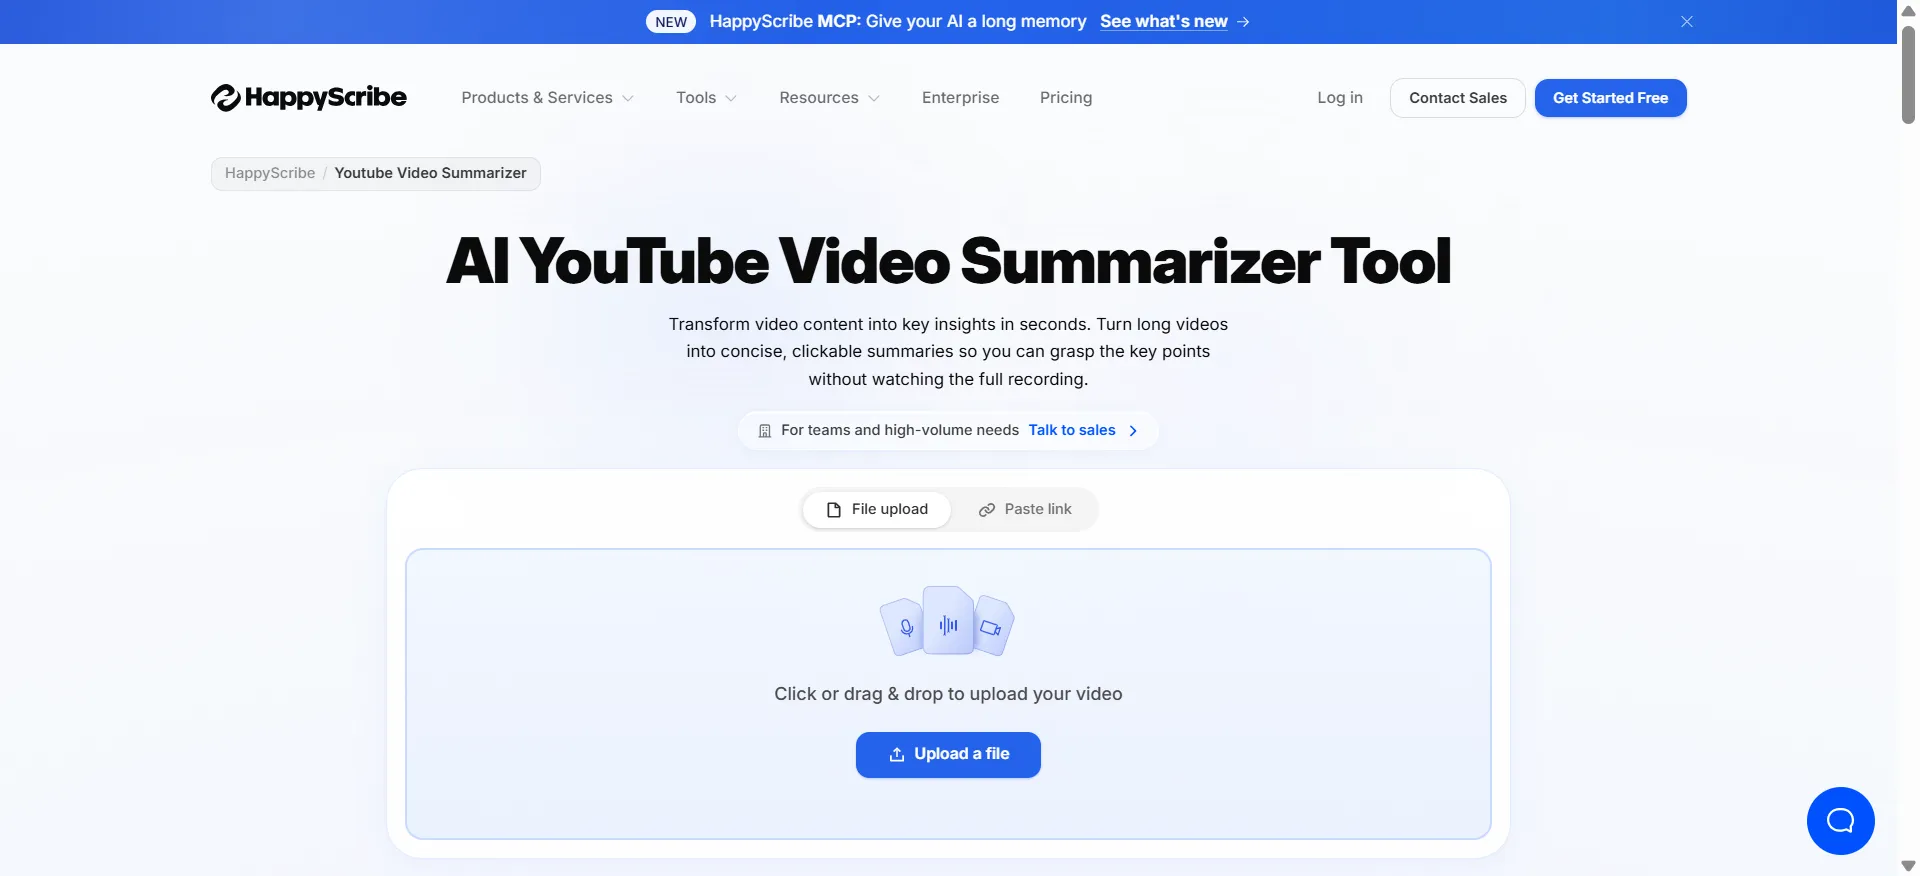Click the chevron after Talk to sales
Image resolution: width=1920 pixels, height=876 pixels.
(1133, 431)
